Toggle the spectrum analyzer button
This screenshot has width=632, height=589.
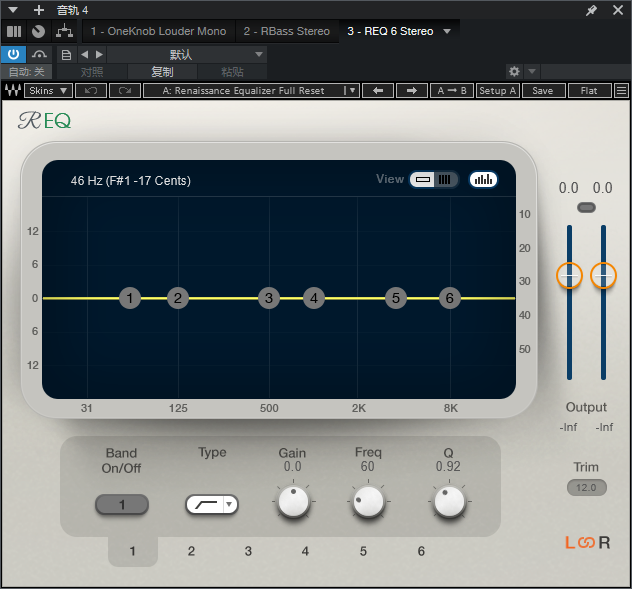point(483,179)
